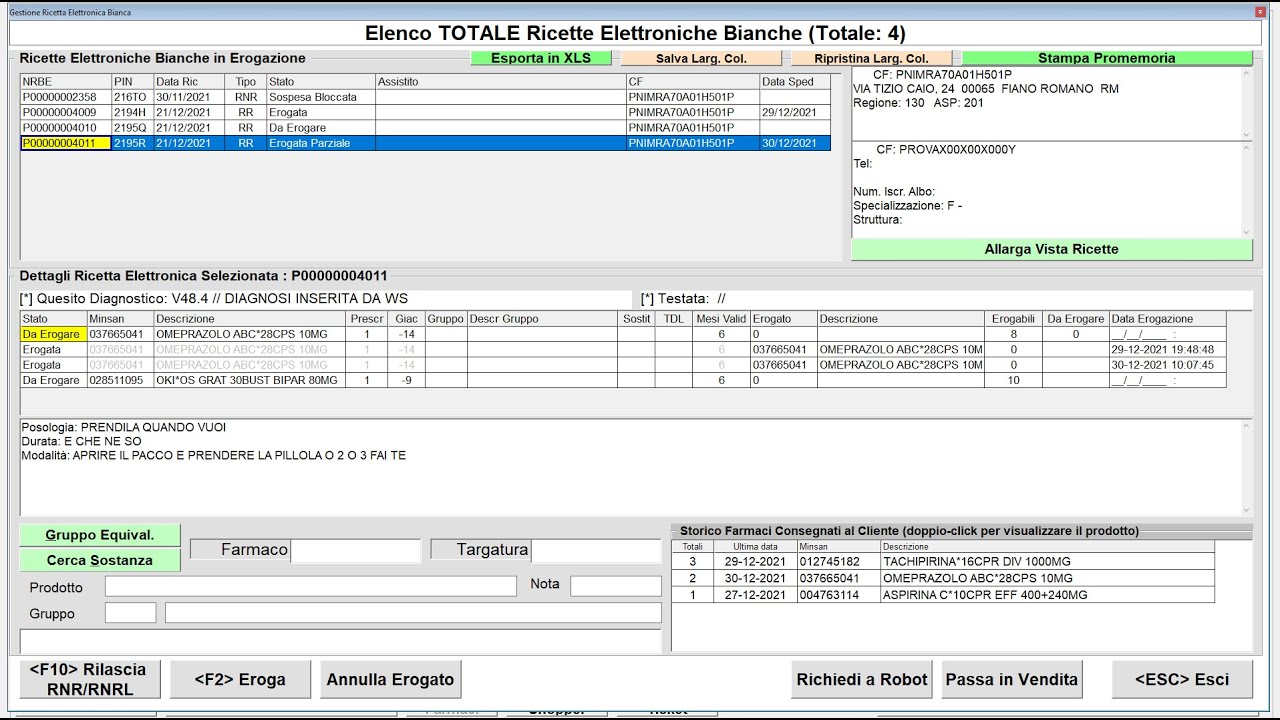Click the Erogata Parziale status cell

click(x=320, y=143)
